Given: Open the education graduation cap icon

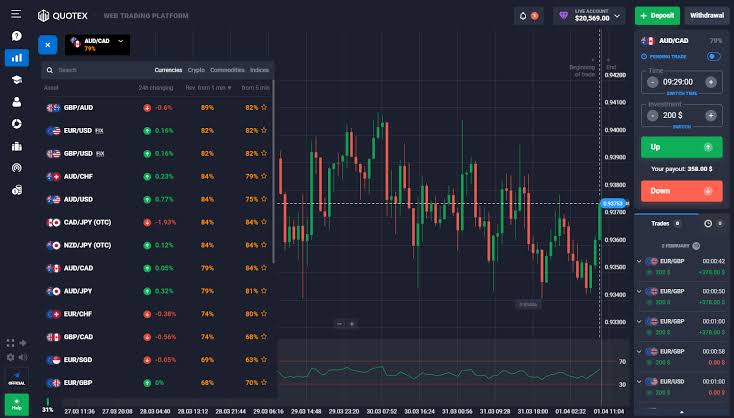Looking at the screenshot, I should 17,80.
